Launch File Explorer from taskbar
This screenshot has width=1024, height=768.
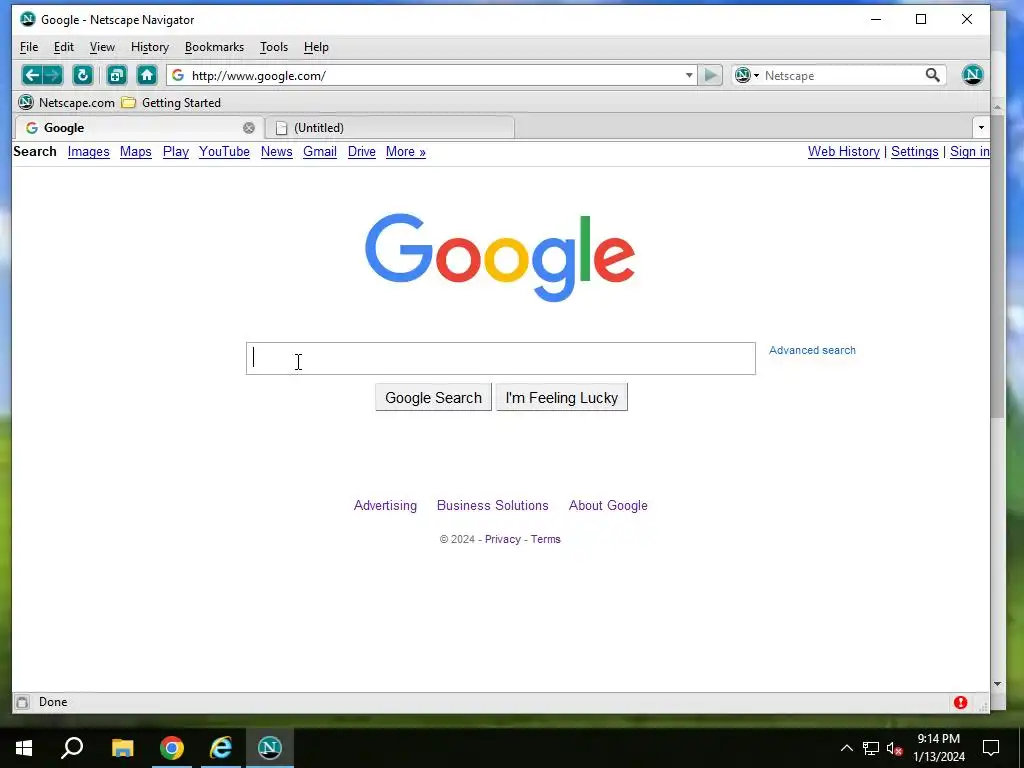click(x=122, y=748)
